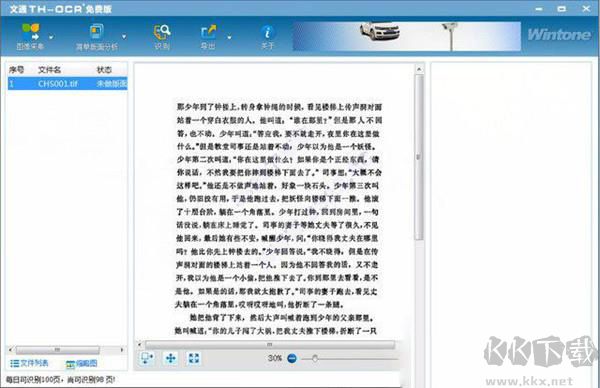The image size is (600, 388).
Task: Click the zoom slider handle
Action: pos(315,359)
